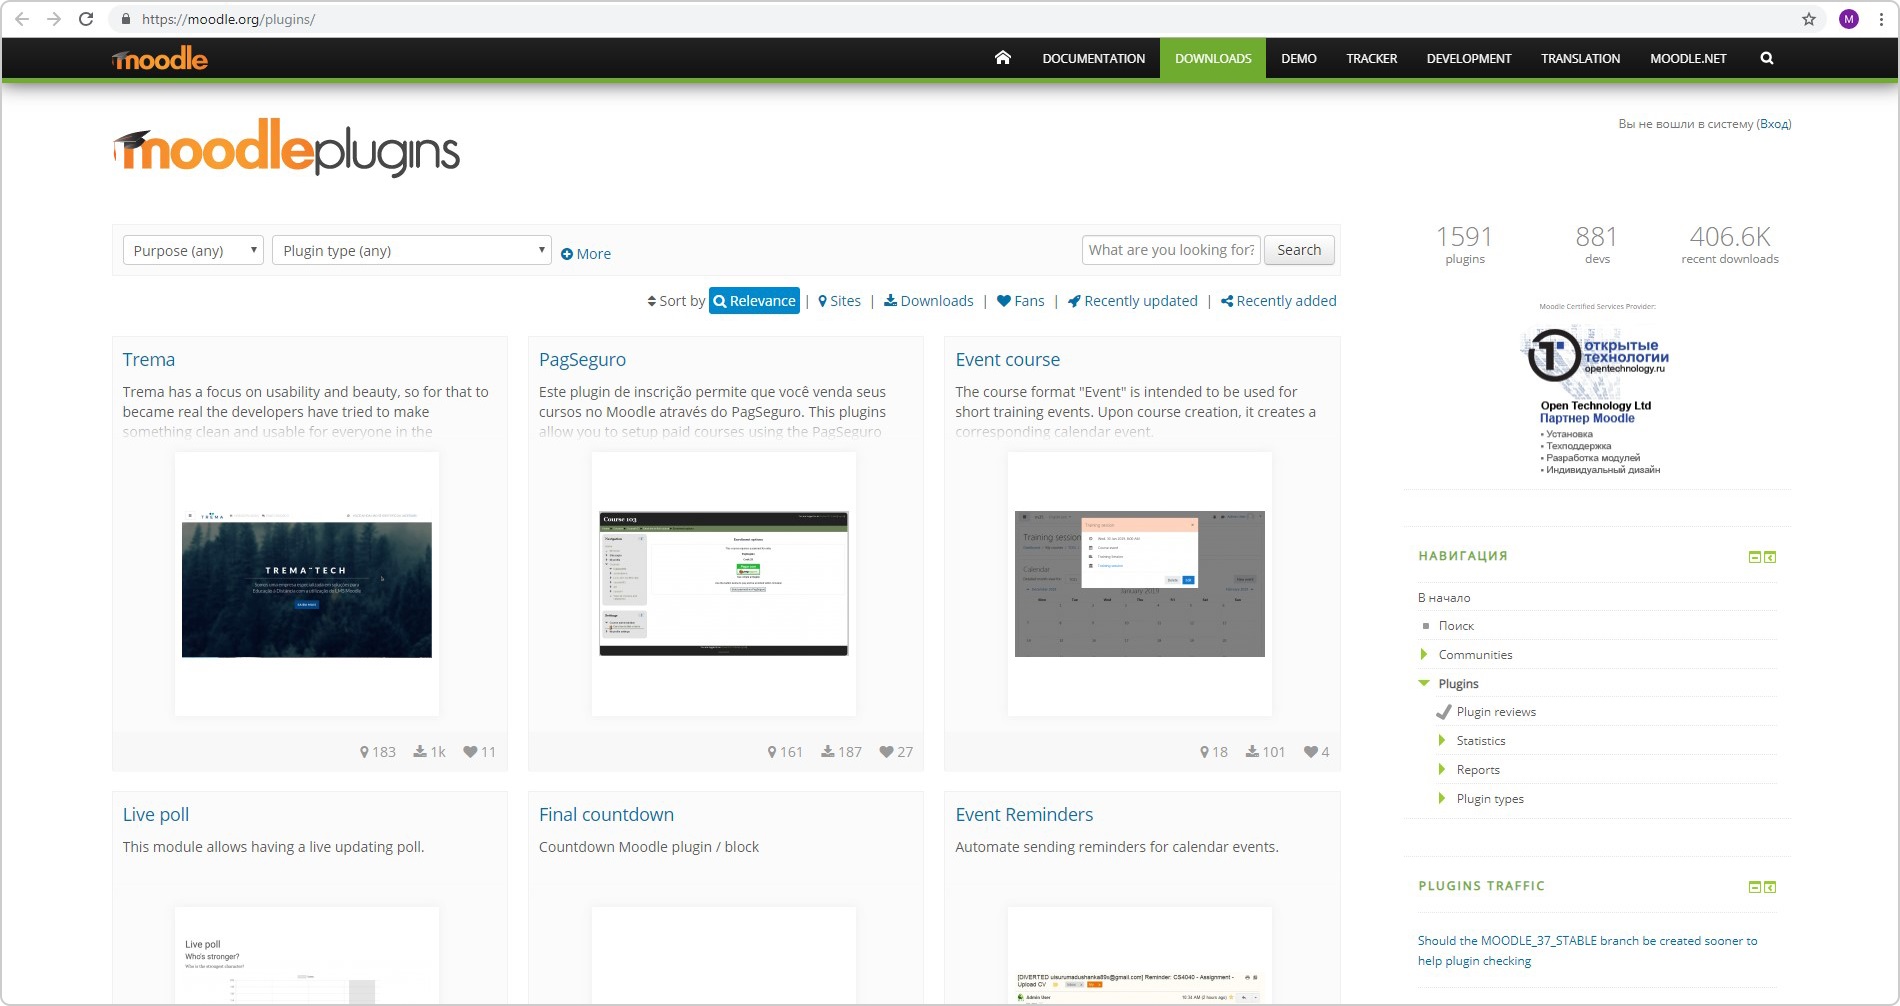Collapse the Plugins navigation tree node
The height and width of the screenshot is (1006, 1900).
pyautogui.click(x=1424, y=683)
